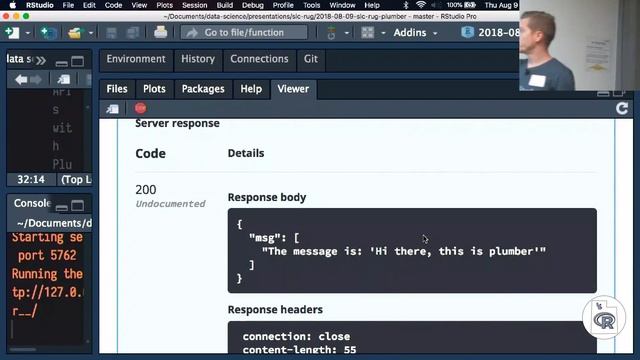640x360 pixels.
Task: Focus the Go to file/function search box
Action: pos(244,33)
